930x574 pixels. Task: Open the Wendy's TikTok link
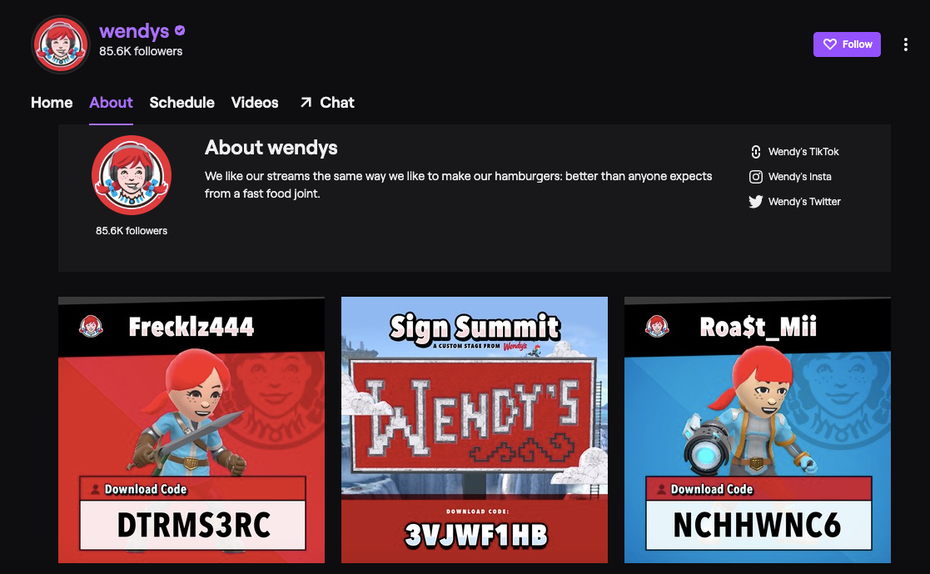click(x=795, y=152)
